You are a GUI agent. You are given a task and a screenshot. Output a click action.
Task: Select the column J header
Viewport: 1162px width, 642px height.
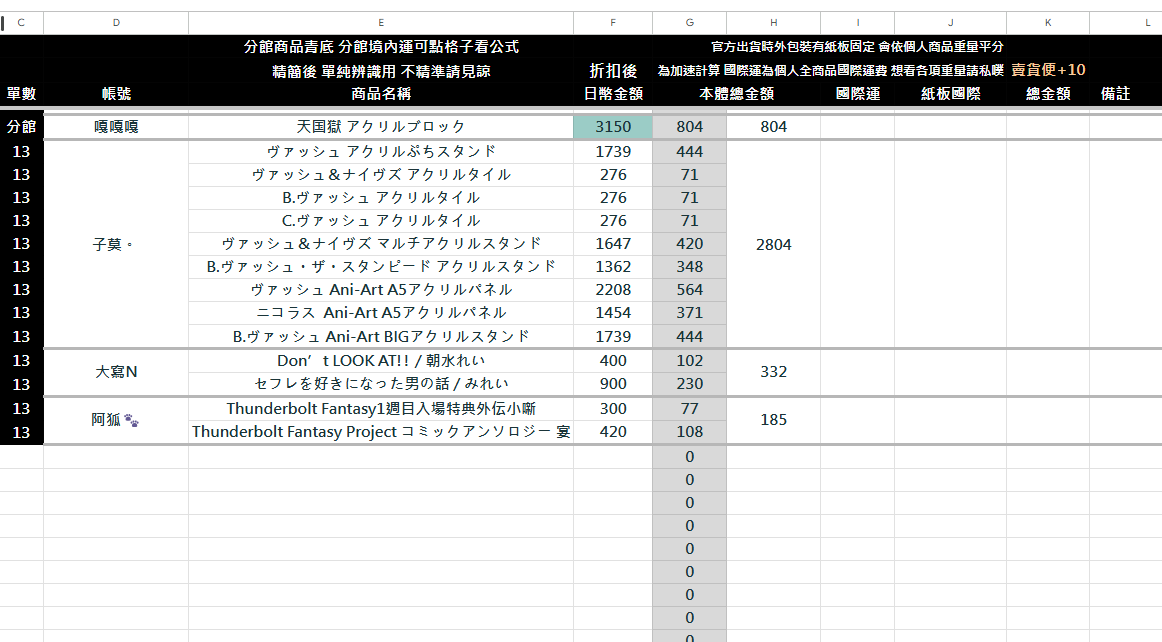[950, 23]
